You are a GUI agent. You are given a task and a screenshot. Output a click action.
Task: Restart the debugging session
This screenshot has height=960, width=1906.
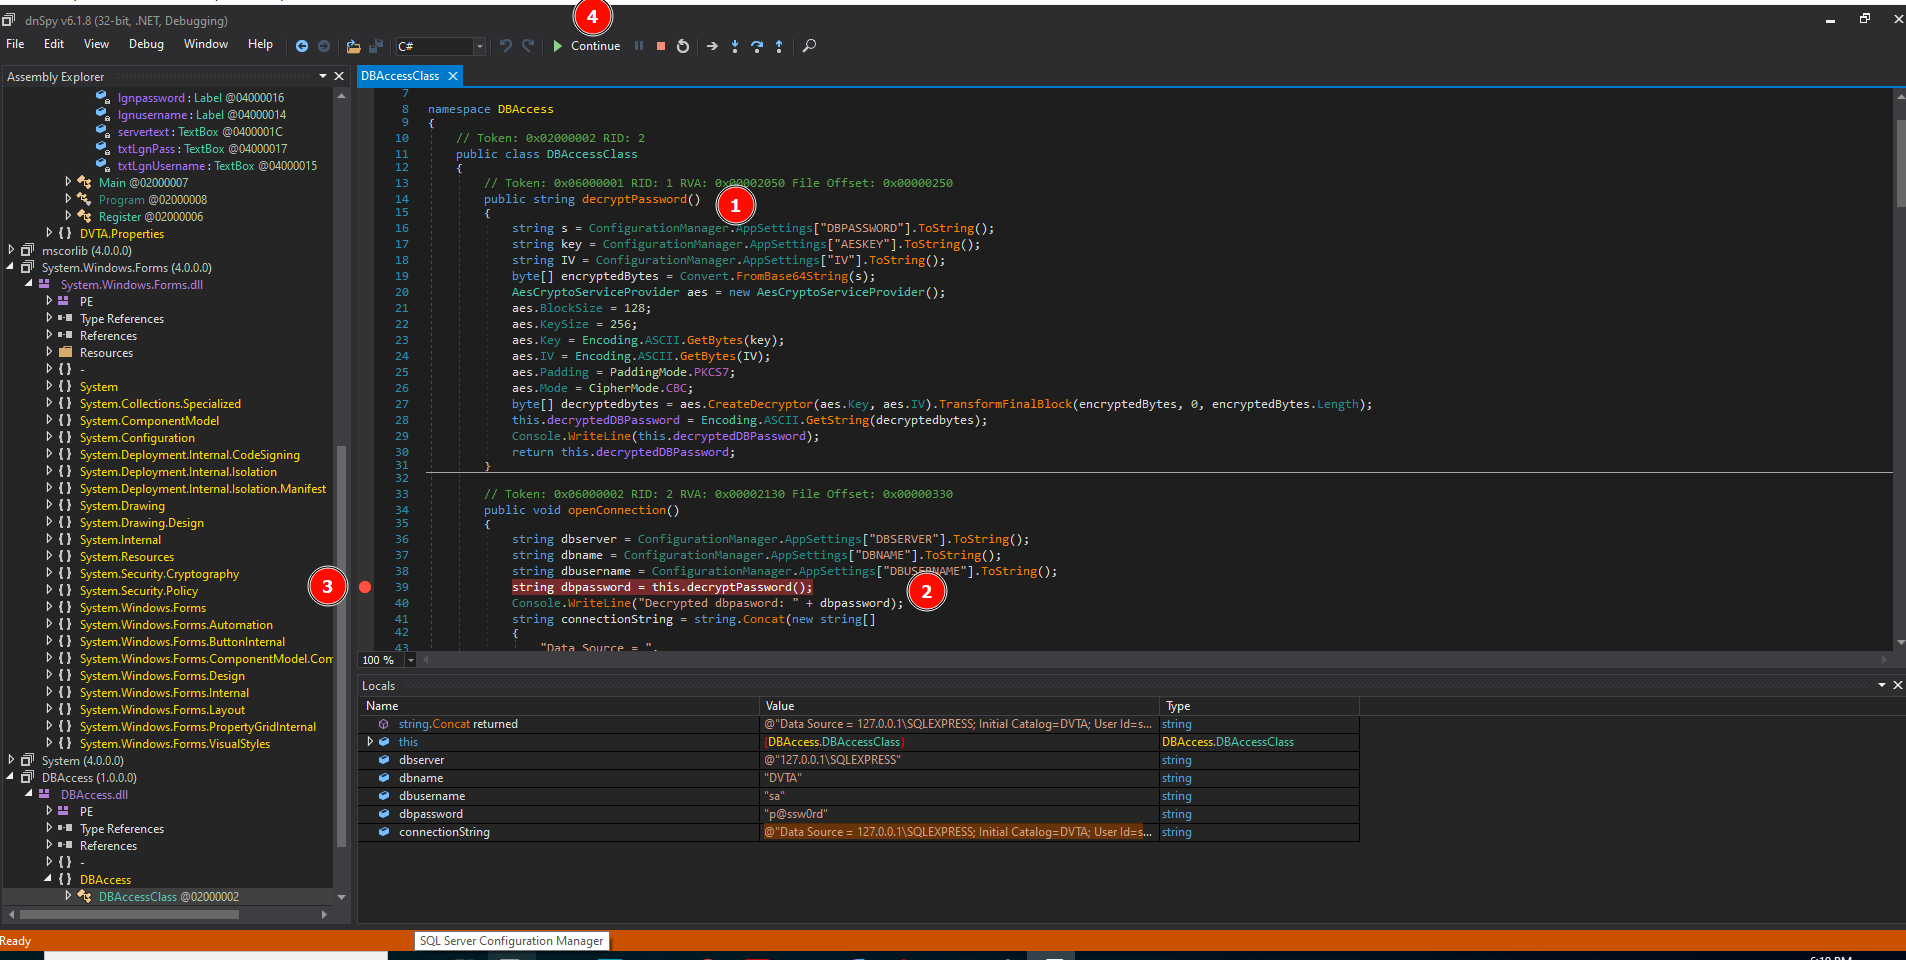point(683,46)
